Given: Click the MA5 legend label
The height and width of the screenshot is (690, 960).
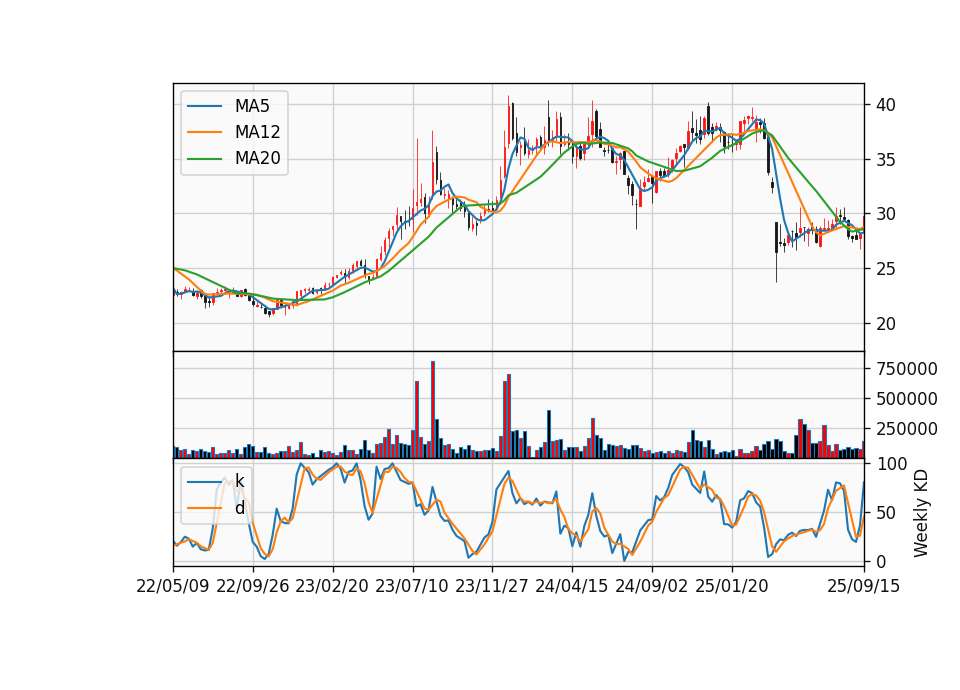Looking at the screenshot, I should [252, 106].
